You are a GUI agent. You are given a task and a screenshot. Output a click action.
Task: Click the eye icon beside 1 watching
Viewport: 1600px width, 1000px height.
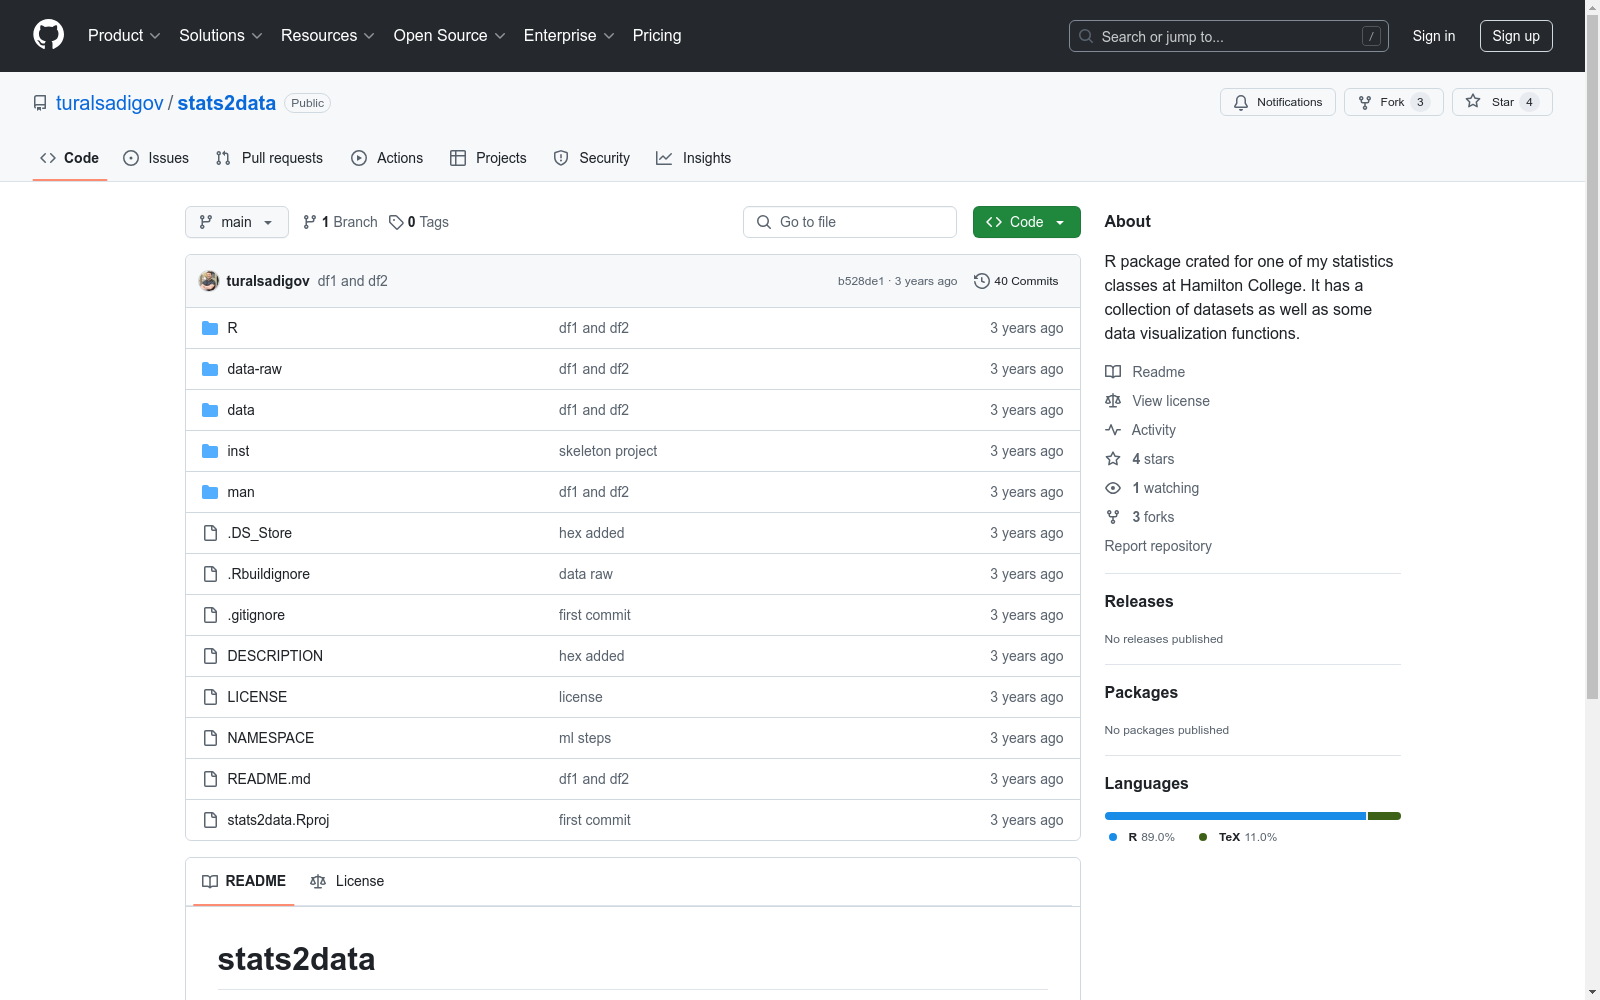(x=1113, y=488)
